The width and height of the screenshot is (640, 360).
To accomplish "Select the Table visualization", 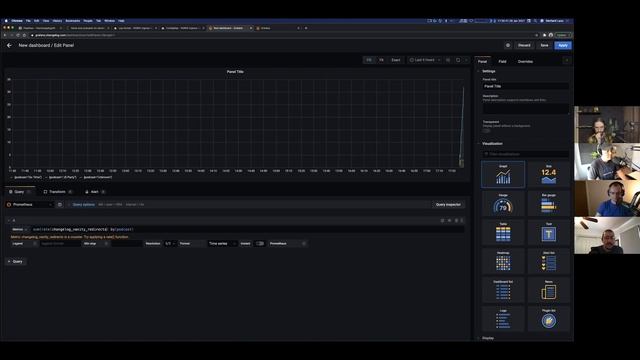I will pos(503,232).
